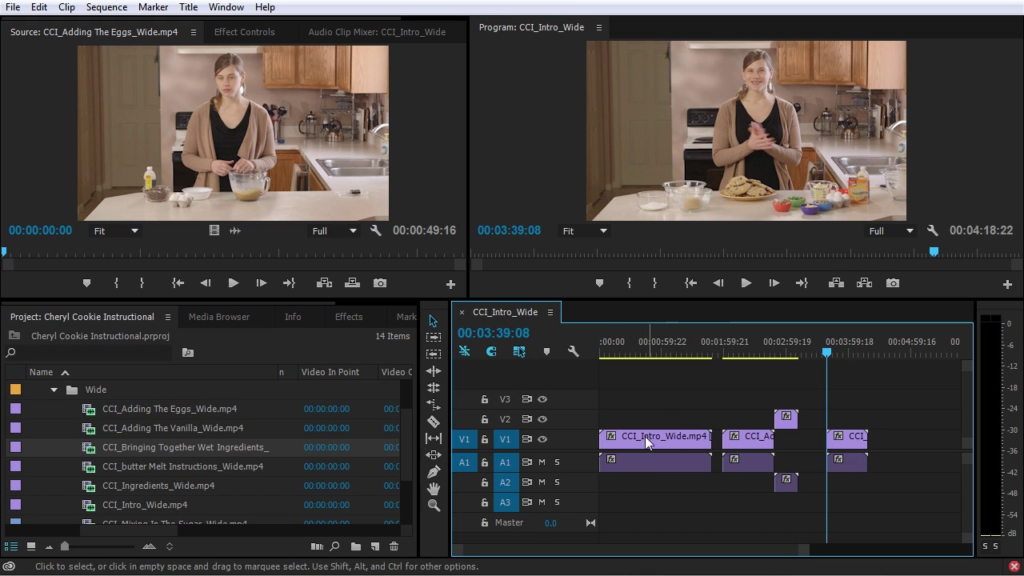Collapse the Wide bin folder
Screen dimensions: 1024x576
54,390
